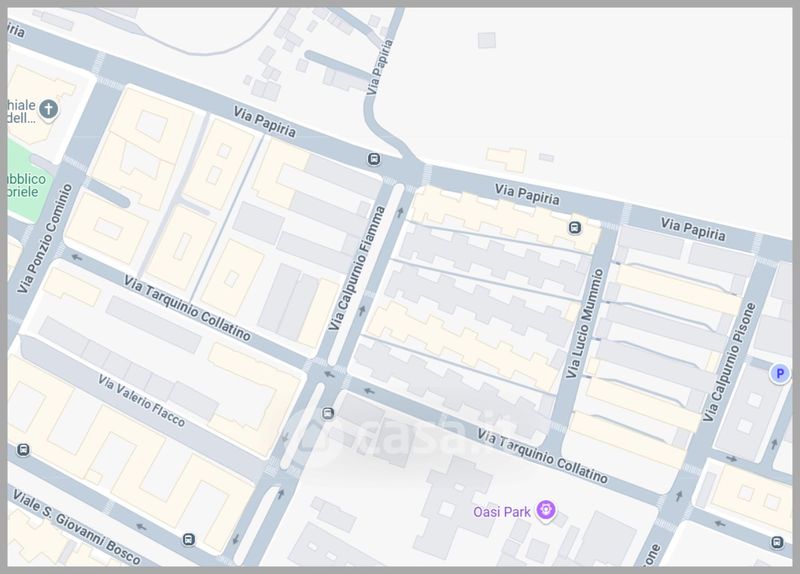
Task: Select the Via Ponzio Cominio street label
Action: pyautogui.click(x=45, y=239)
